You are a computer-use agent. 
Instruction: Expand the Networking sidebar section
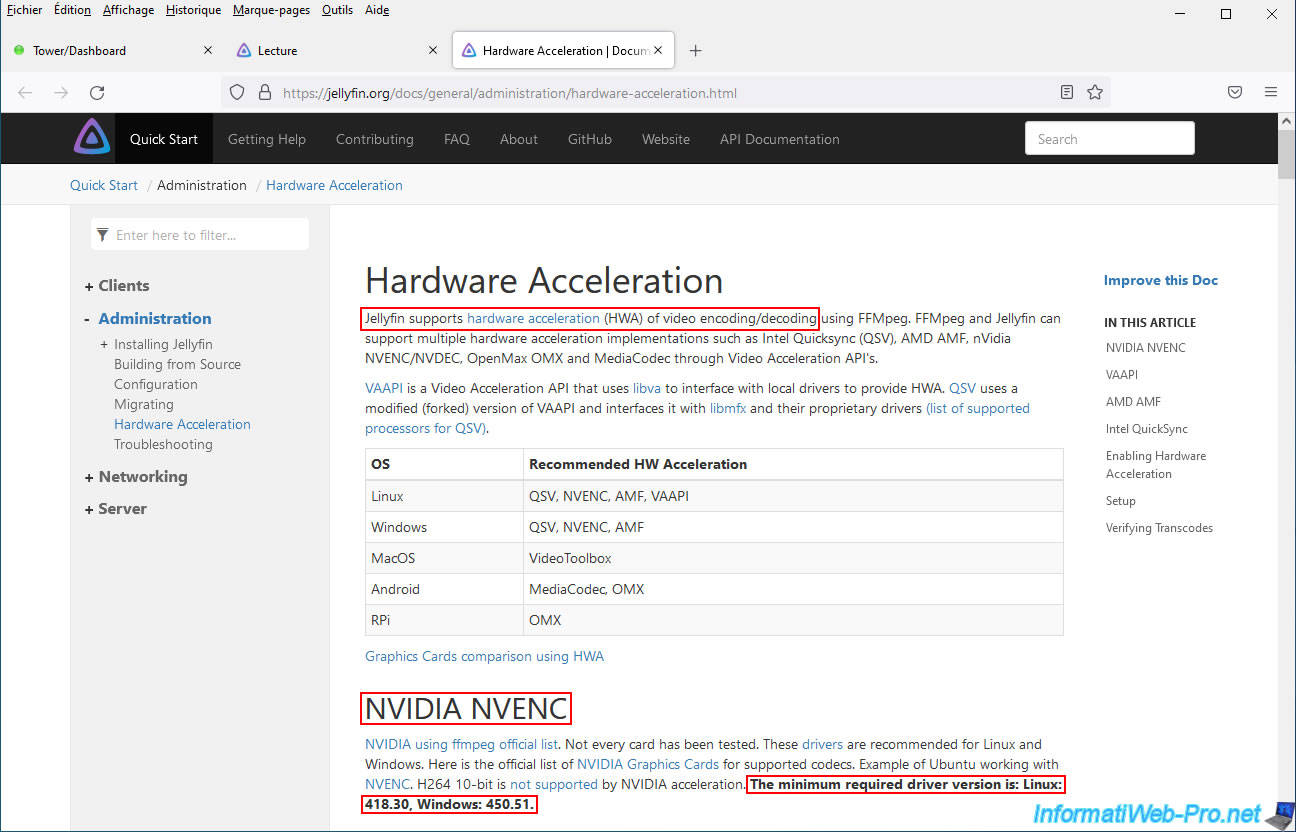tap(89, 477)
